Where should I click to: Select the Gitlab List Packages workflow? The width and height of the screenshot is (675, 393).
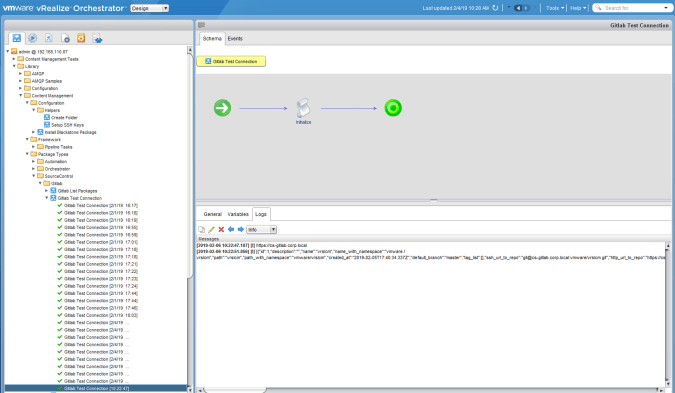[x=77, y=191]
